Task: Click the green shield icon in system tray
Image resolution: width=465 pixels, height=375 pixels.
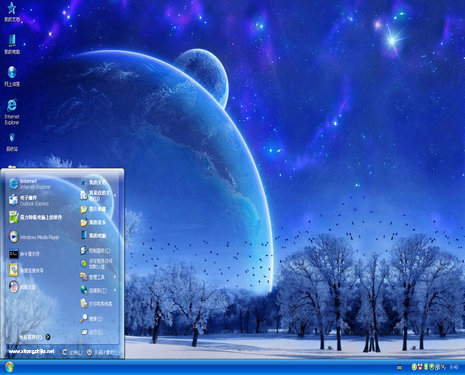Action: click(431, 367)
